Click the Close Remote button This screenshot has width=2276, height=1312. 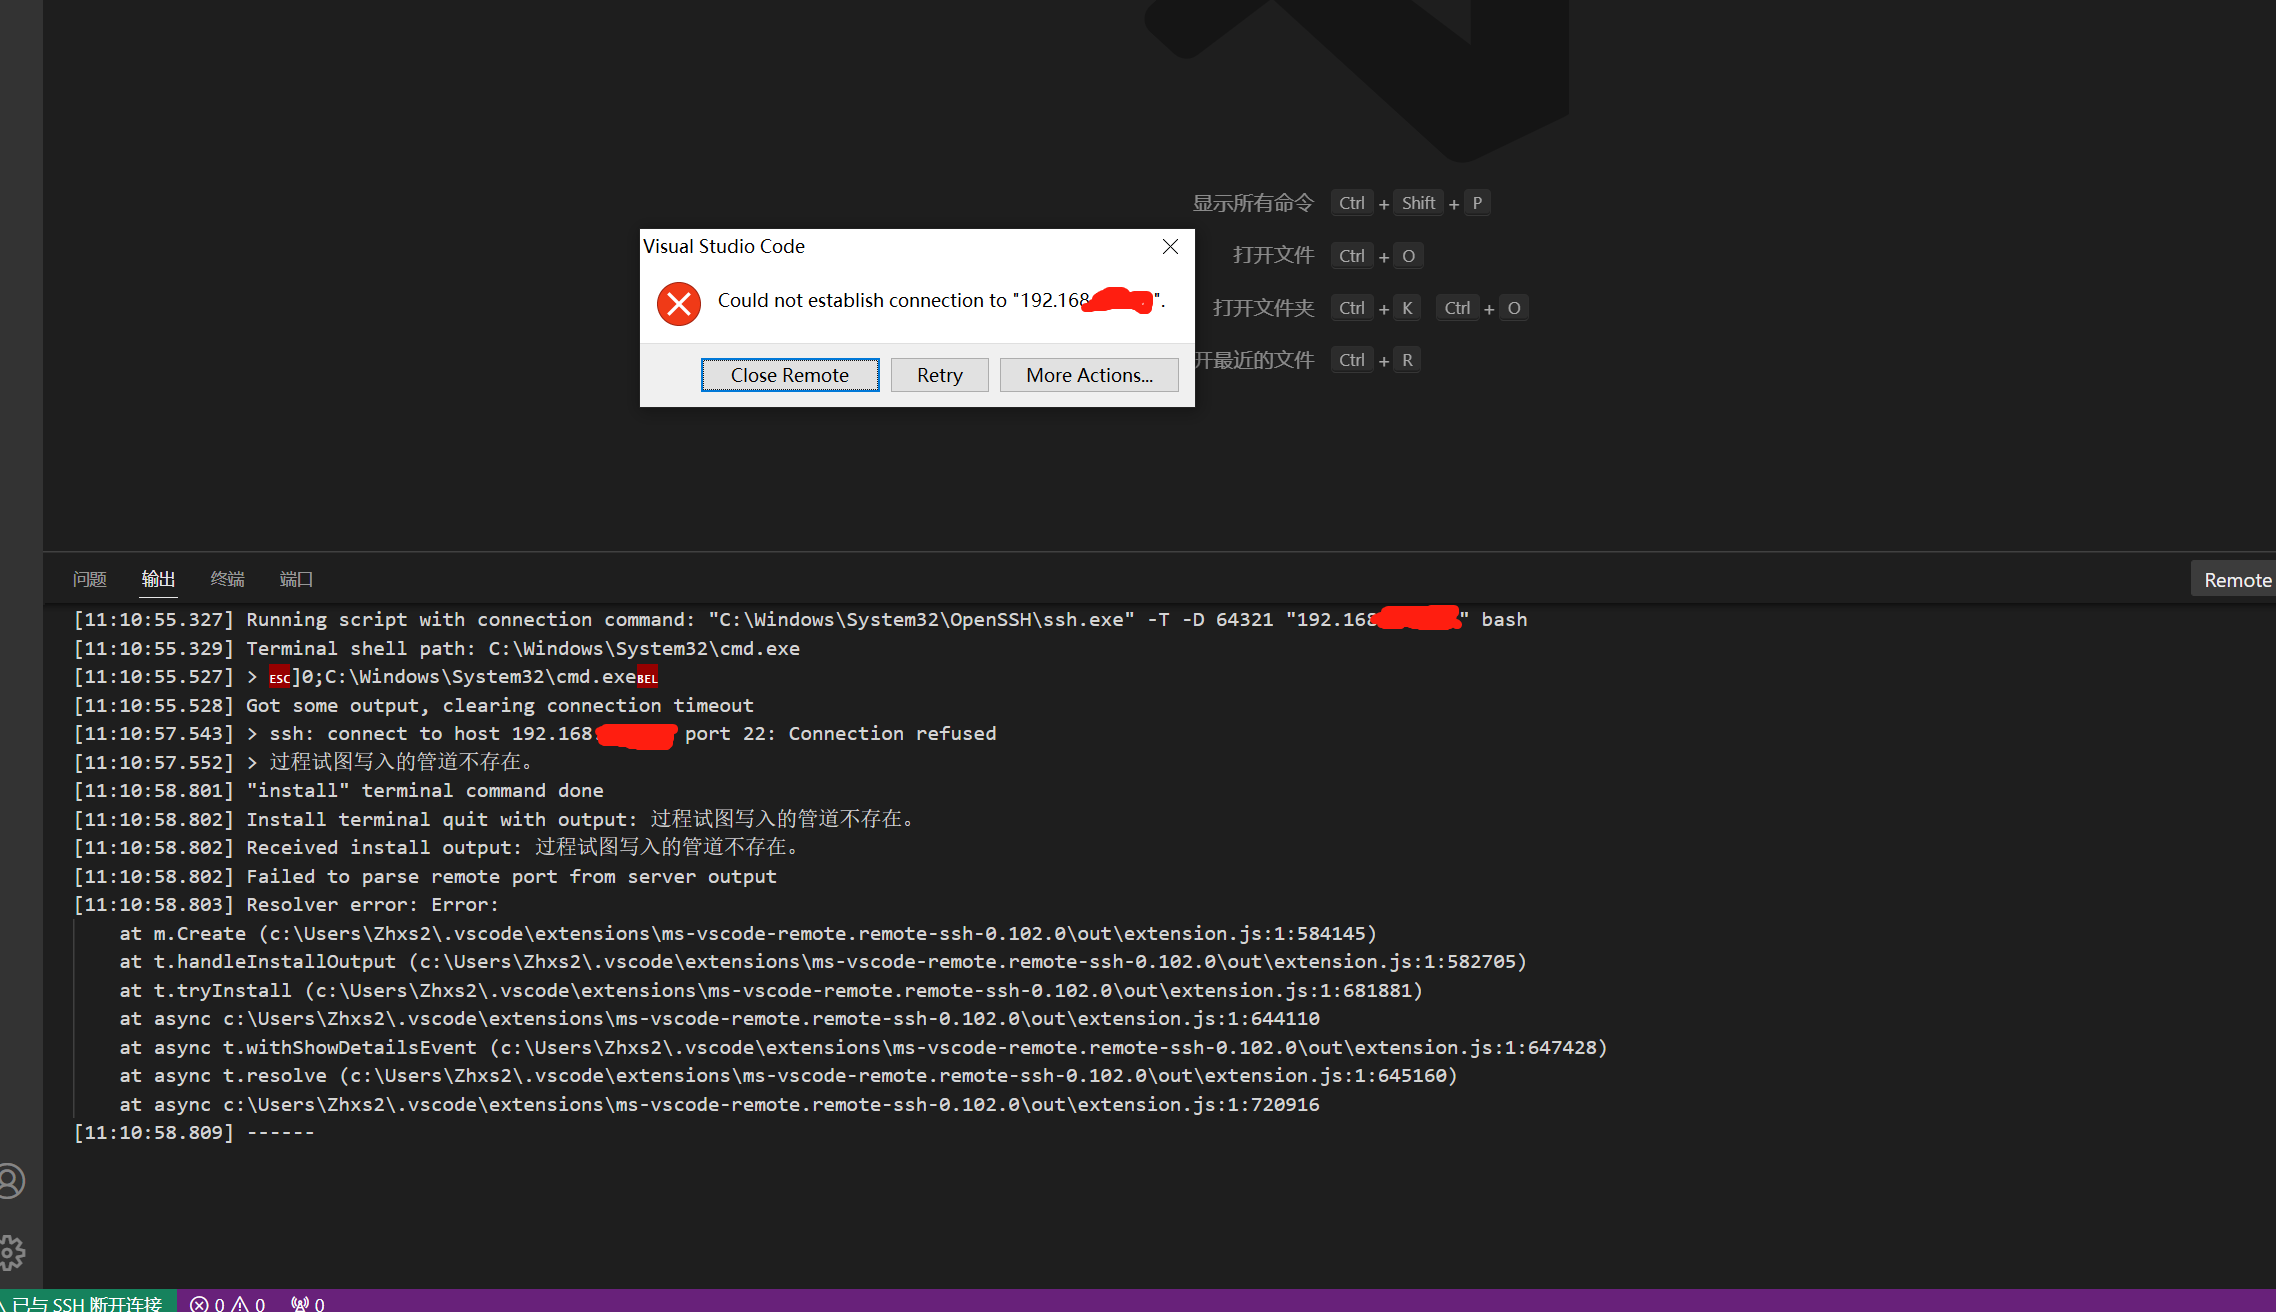(790, 375)
